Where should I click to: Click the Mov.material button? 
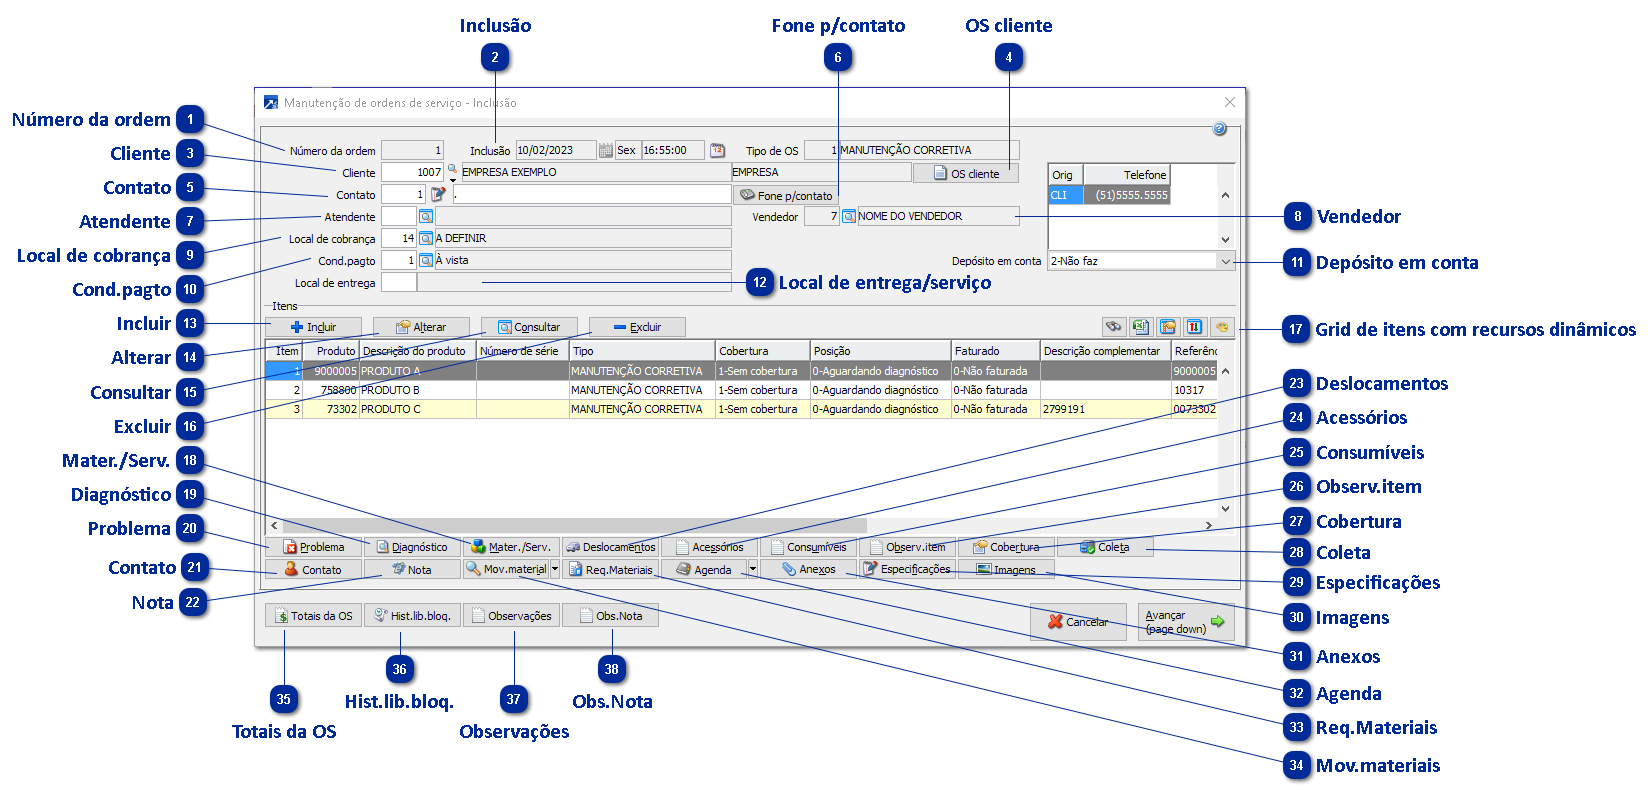click(506, 569)
